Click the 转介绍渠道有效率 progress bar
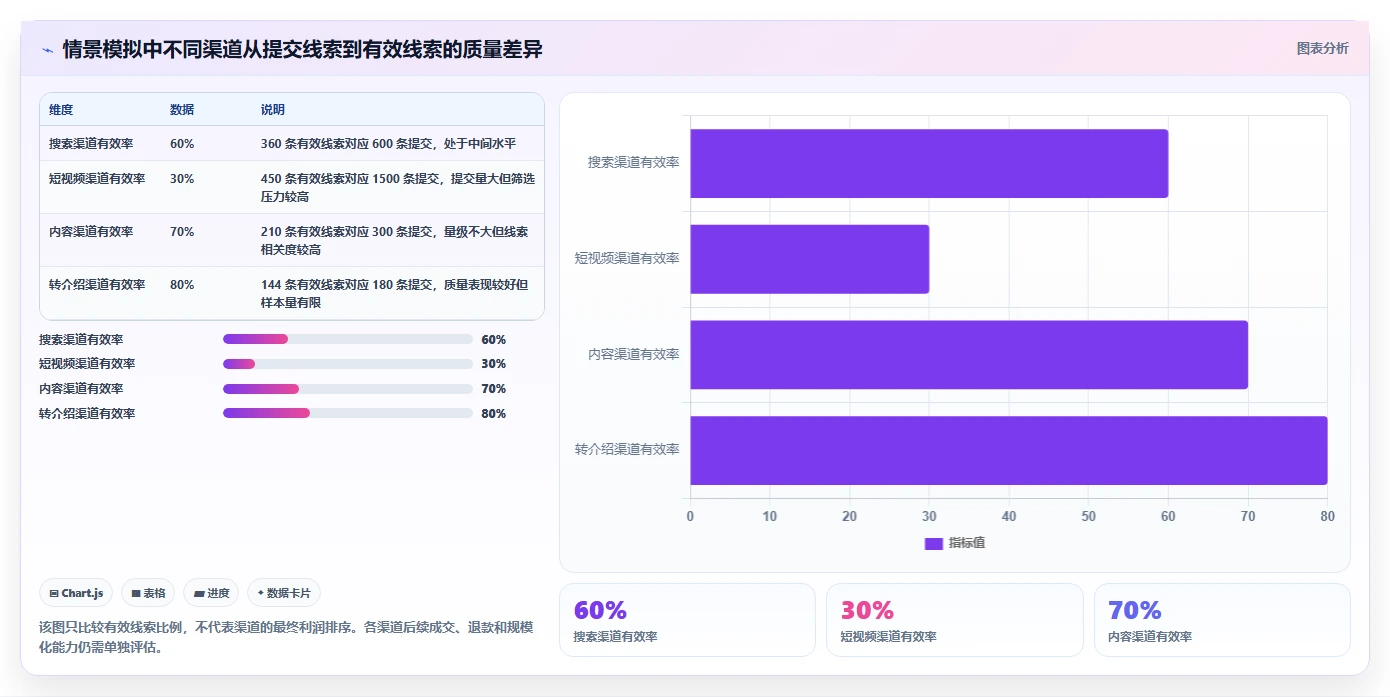 (x=348, y=413)
